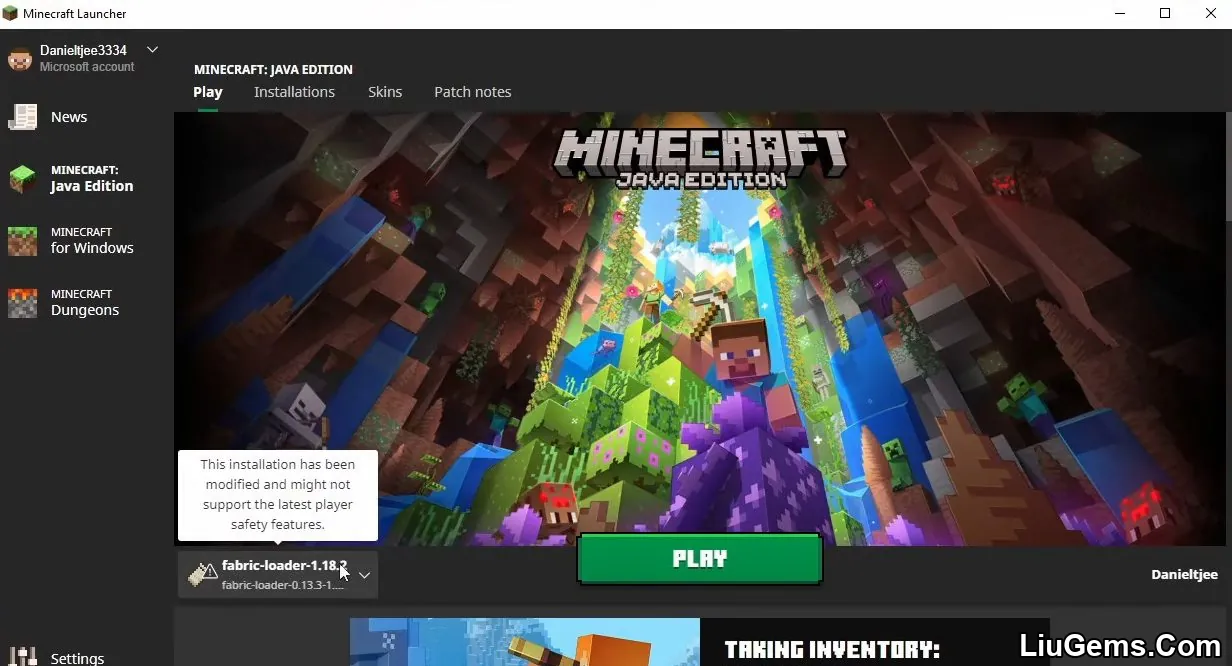The height and width of the screenshot is (666, 1232).
Task: Click the Danieltjee3334 profile avatar
Action: [20, 58]
